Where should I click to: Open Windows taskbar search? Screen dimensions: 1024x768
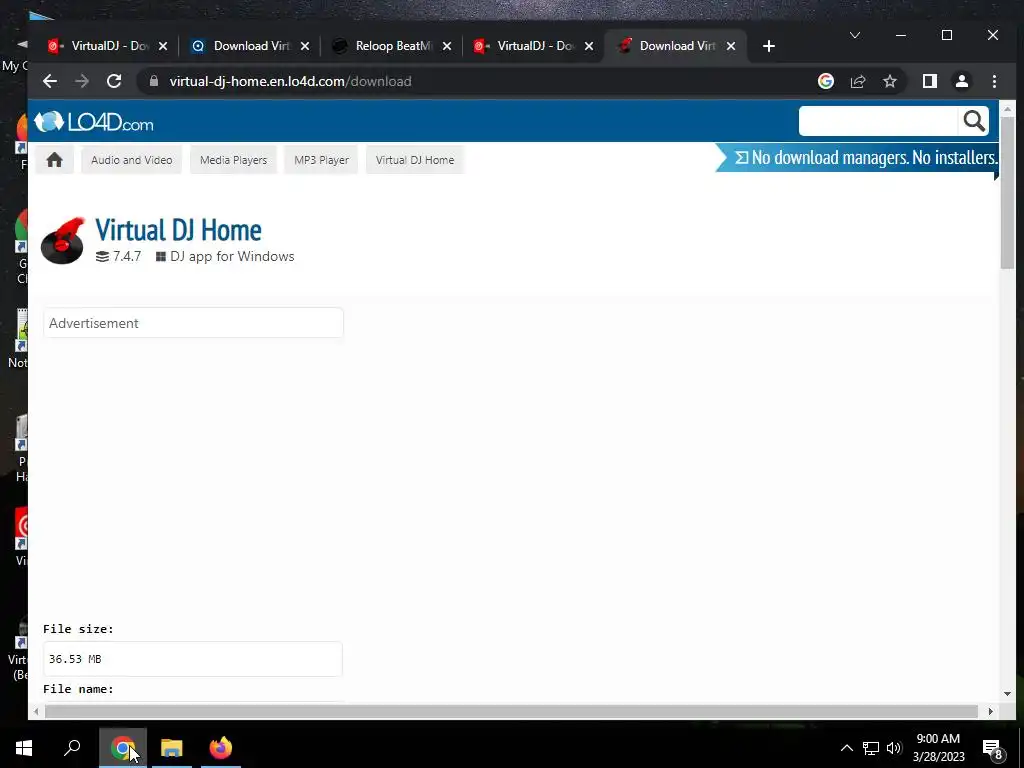[72, 748]
